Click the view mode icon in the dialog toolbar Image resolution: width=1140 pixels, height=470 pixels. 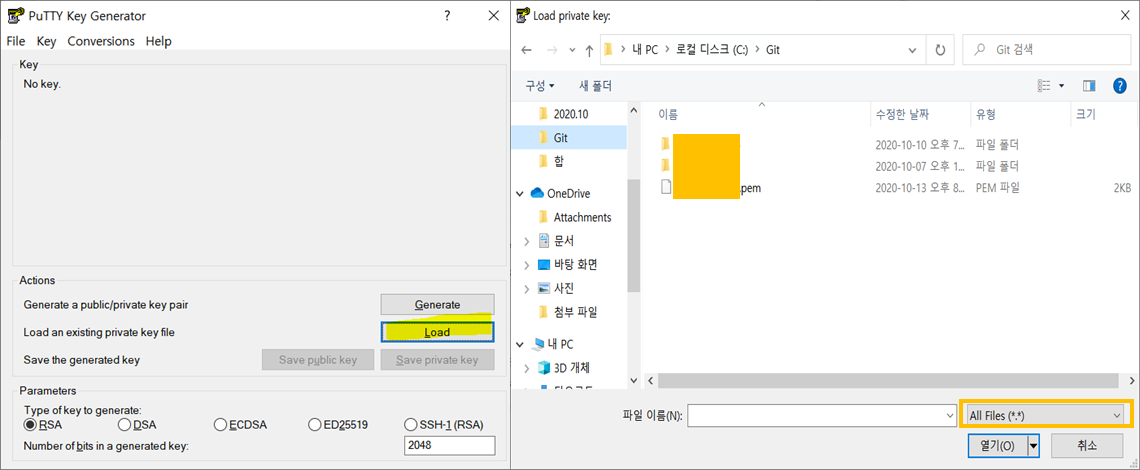pyautogui.click(x=1044, y=86)
